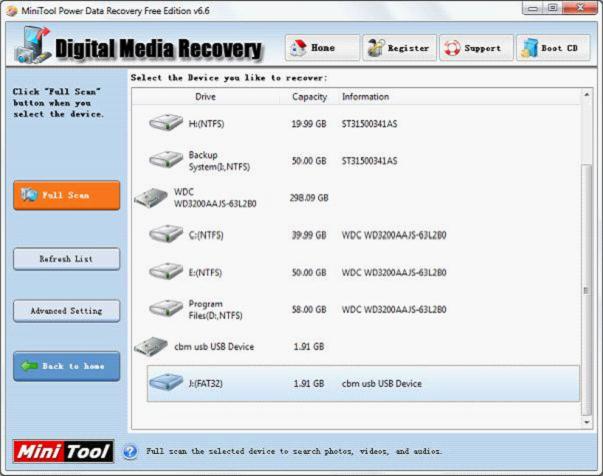Screen dimensions: 603x476
Task: Click the Information column header
Action: click(365, 97)
